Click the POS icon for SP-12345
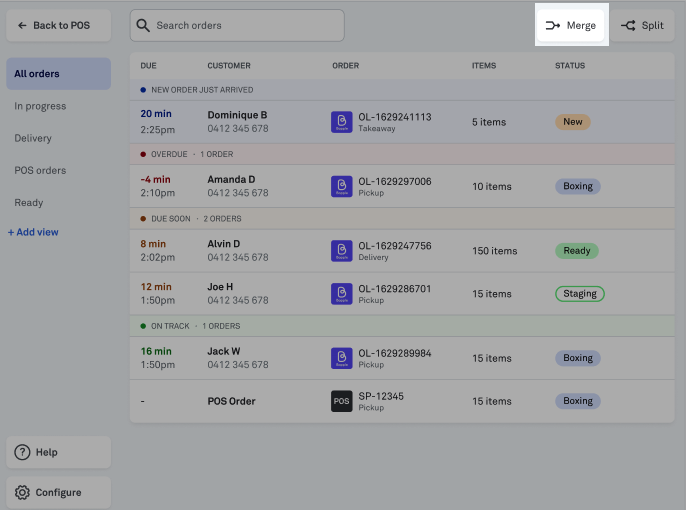The width and height of the screenshot is (686, 510). click(x=342, y=401)
